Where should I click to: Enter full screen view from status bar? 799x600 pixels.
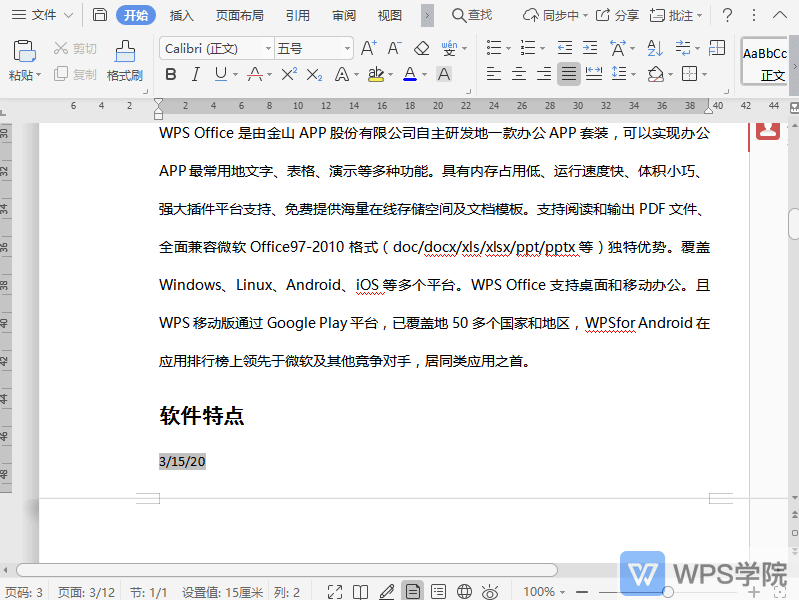pos(335,592)
